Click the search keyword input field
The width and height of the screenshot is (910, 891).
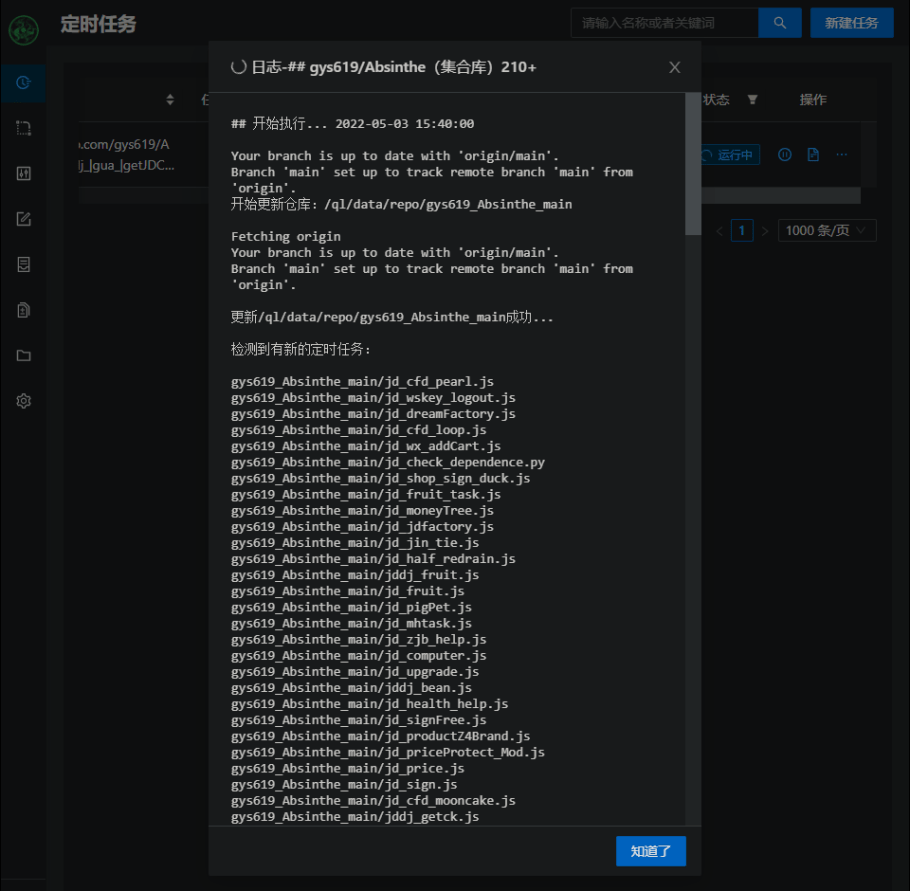pos(664,23)
